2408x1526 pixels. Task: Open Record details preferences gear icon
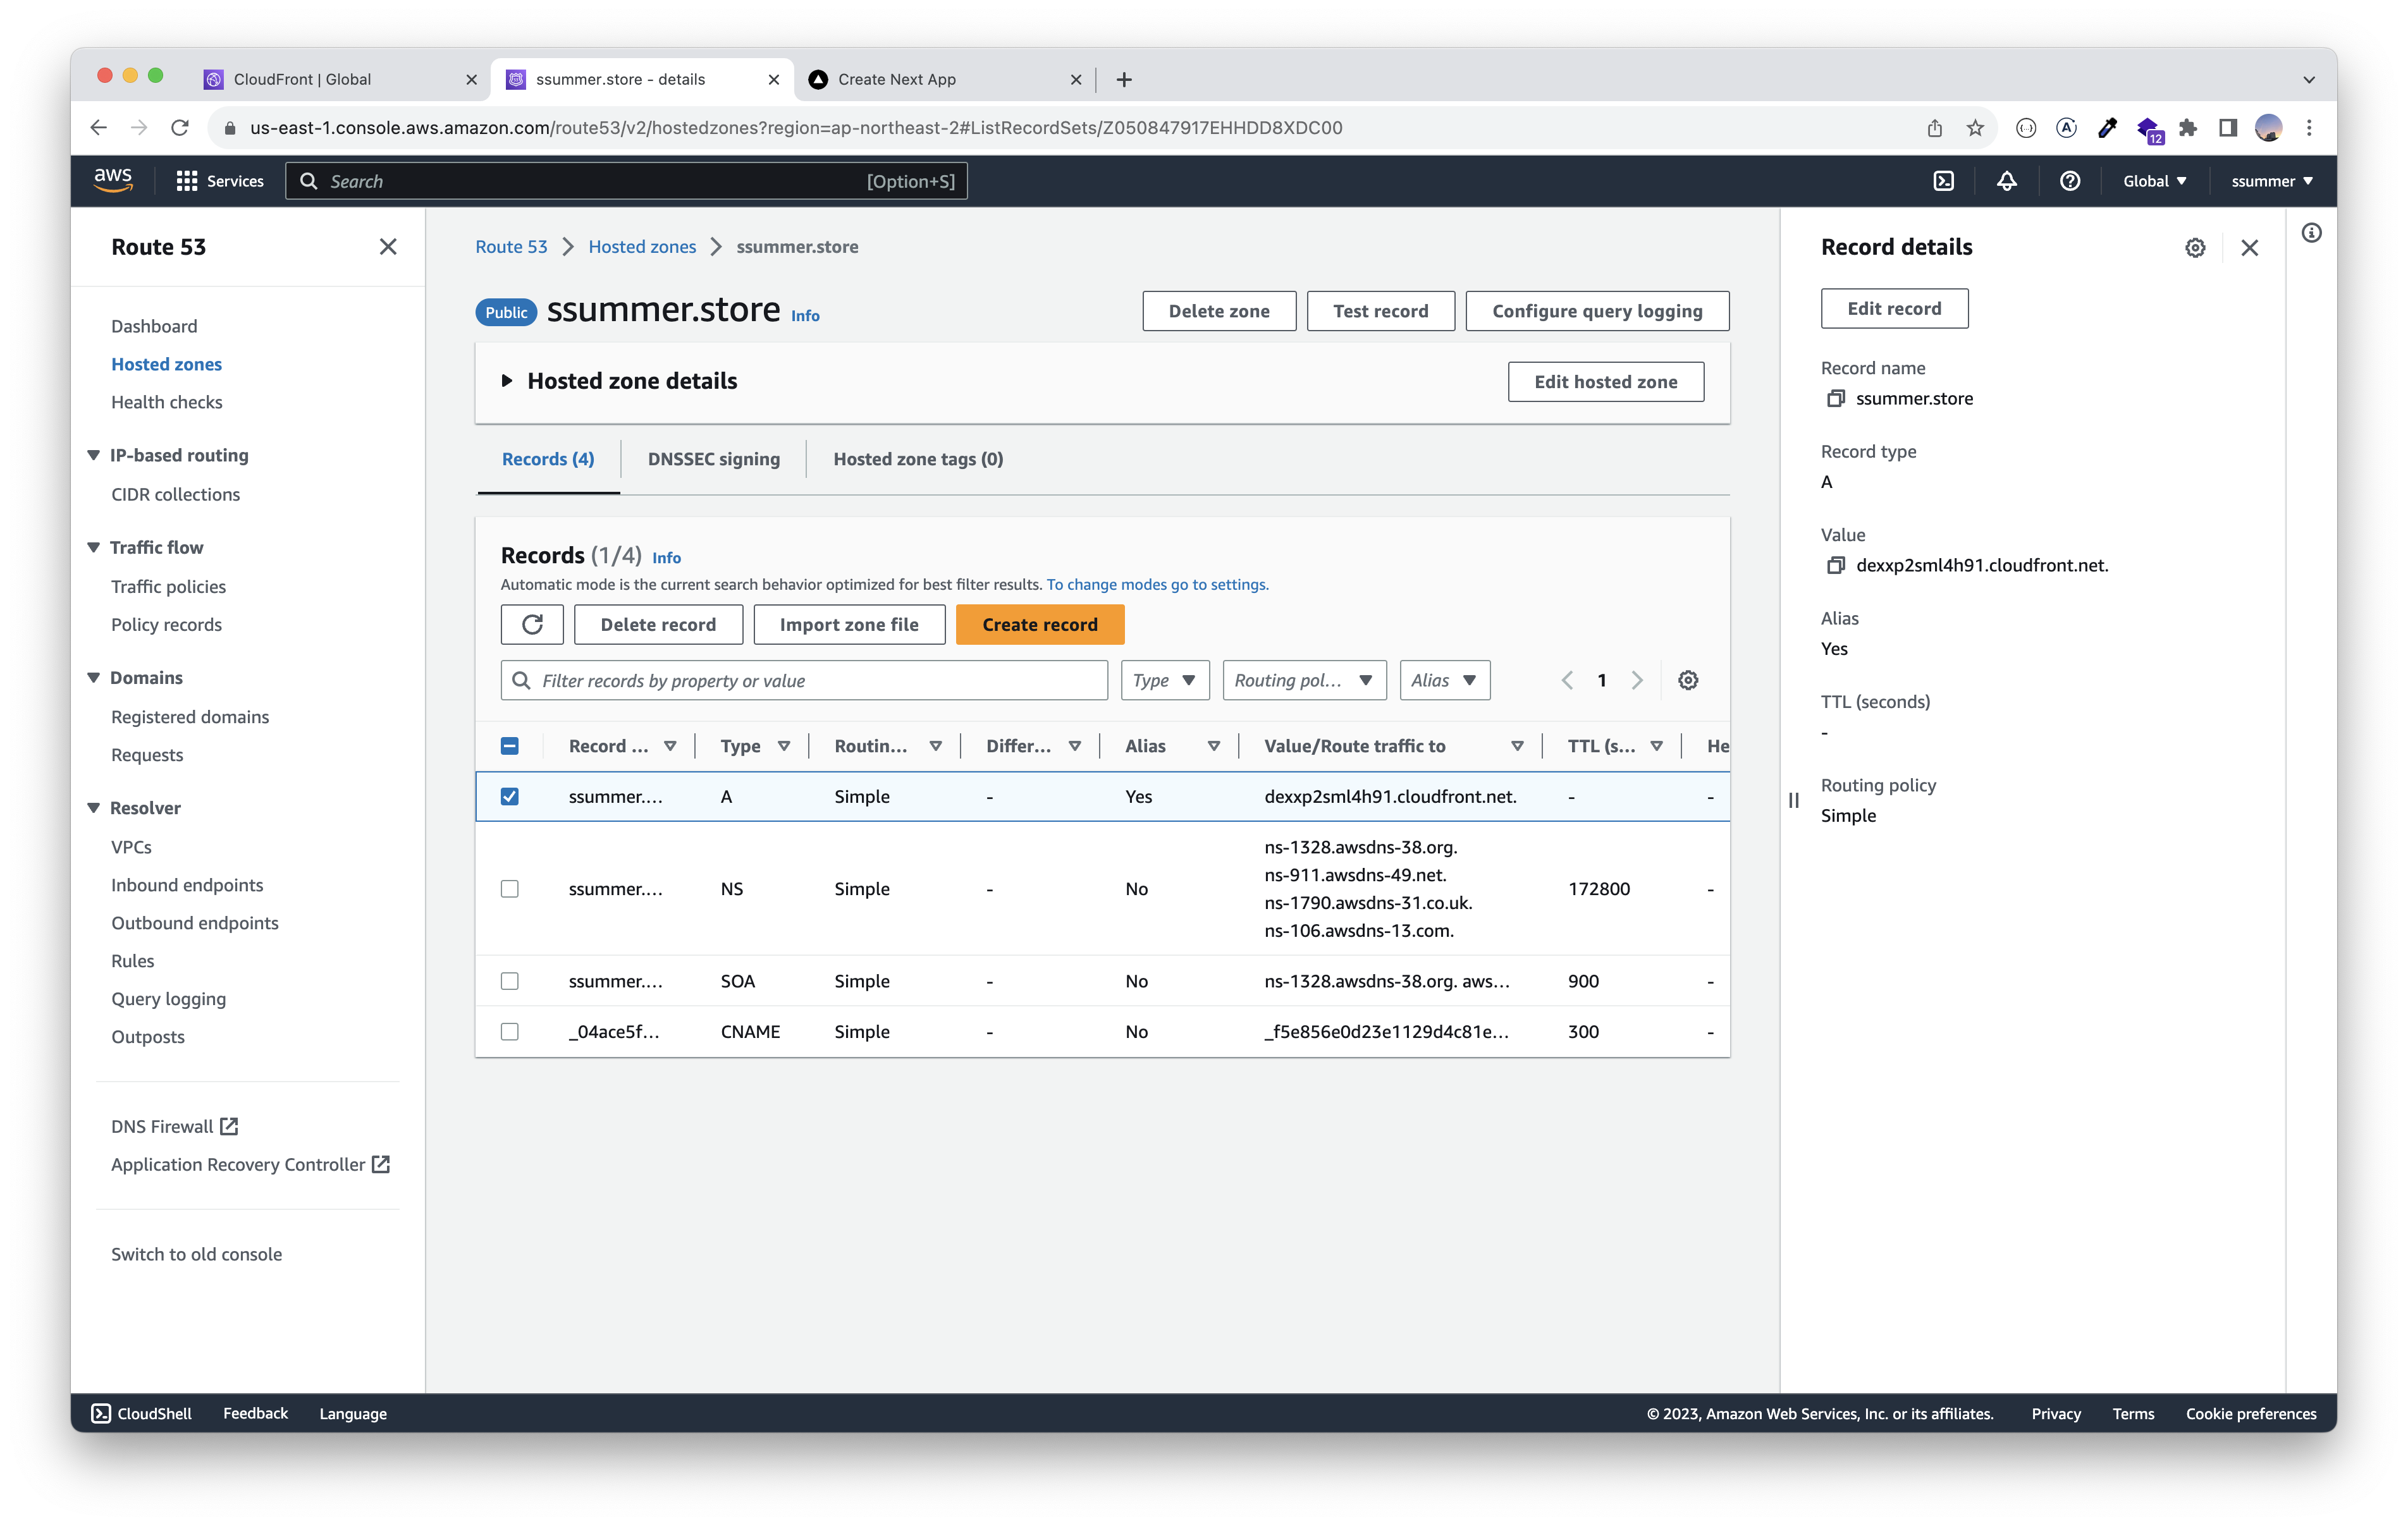coord(2194,248)
